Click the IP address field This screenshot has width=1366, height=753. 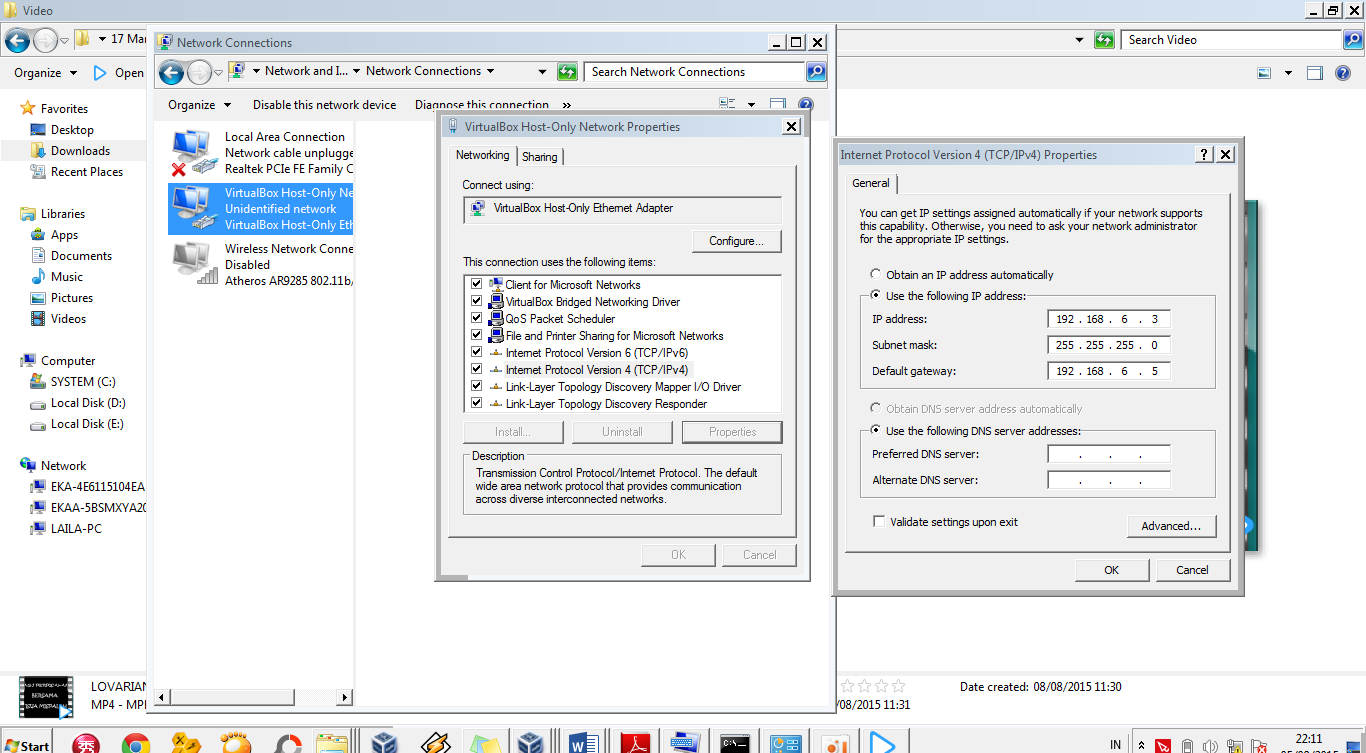point(1109,319)
